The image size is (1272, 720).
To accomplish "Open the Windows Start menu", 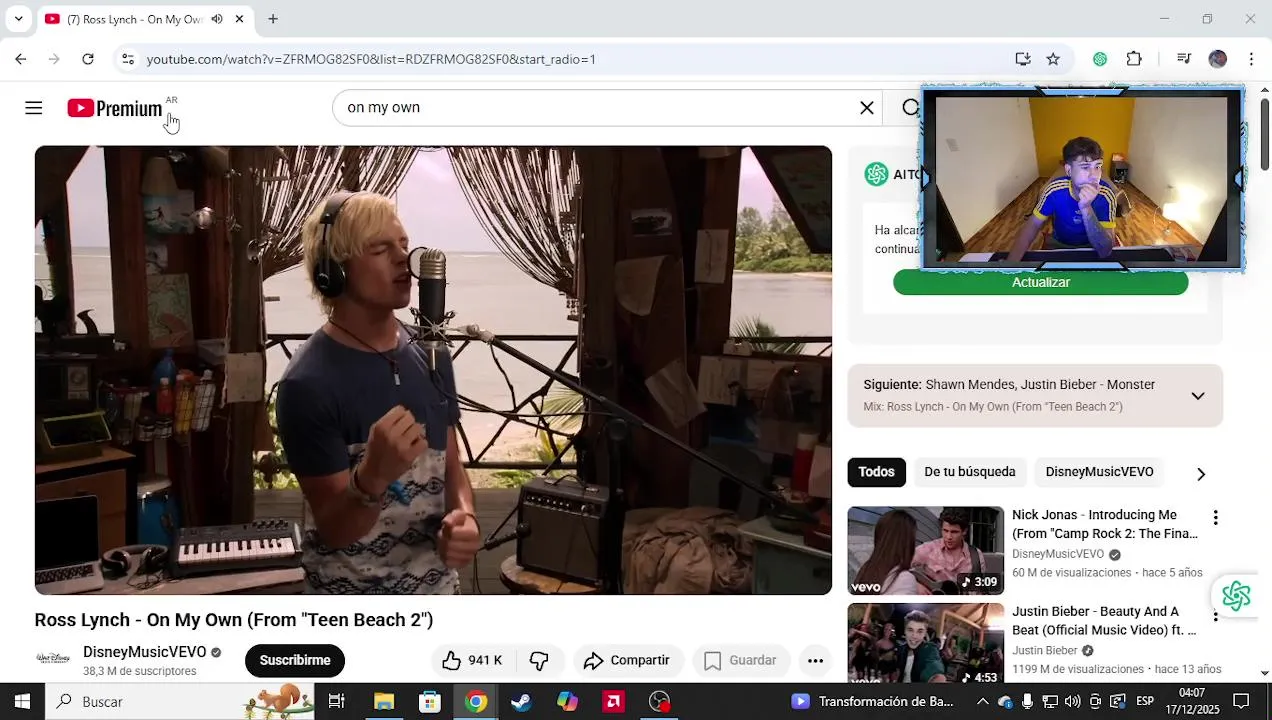I will point(22,701).
